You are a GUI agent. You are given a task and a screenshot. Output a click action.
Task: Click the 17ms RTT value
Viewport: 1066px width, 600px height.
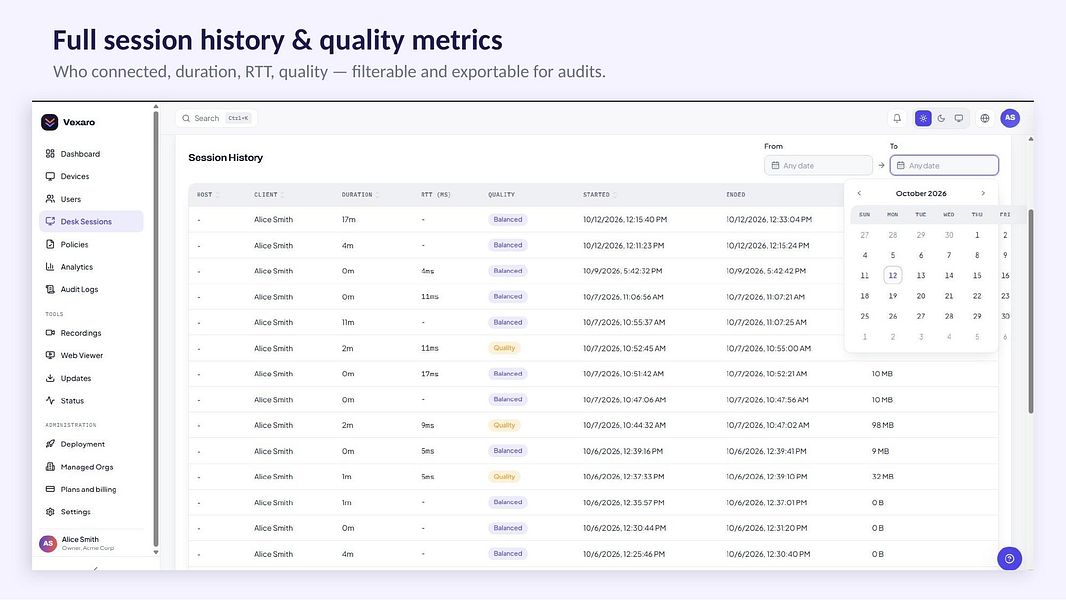tap(430, 374)
